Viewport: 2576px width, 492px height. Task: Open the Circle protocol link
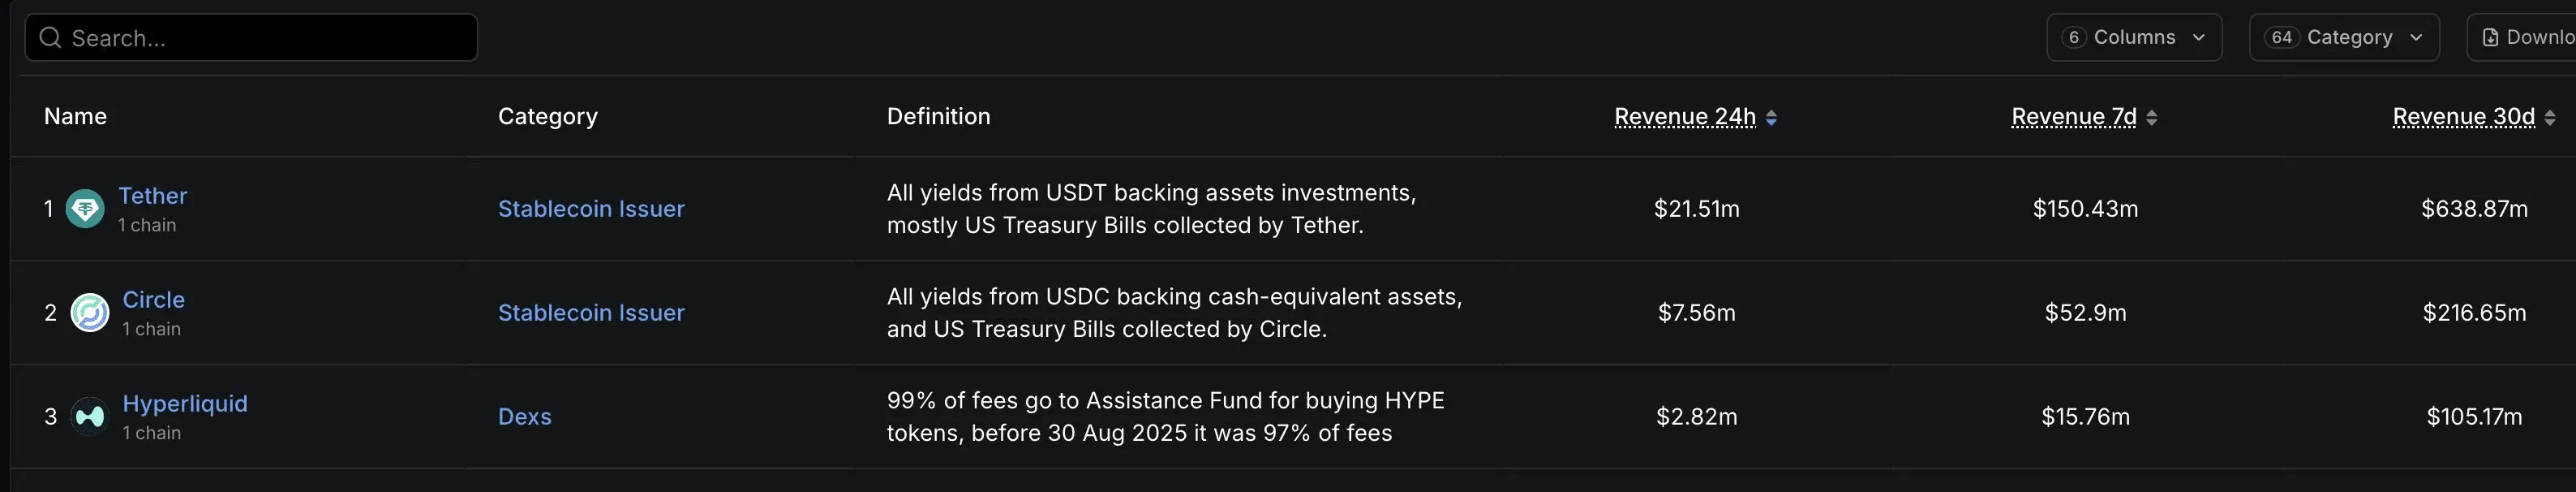pyautogui.click(x=154, y=300)
